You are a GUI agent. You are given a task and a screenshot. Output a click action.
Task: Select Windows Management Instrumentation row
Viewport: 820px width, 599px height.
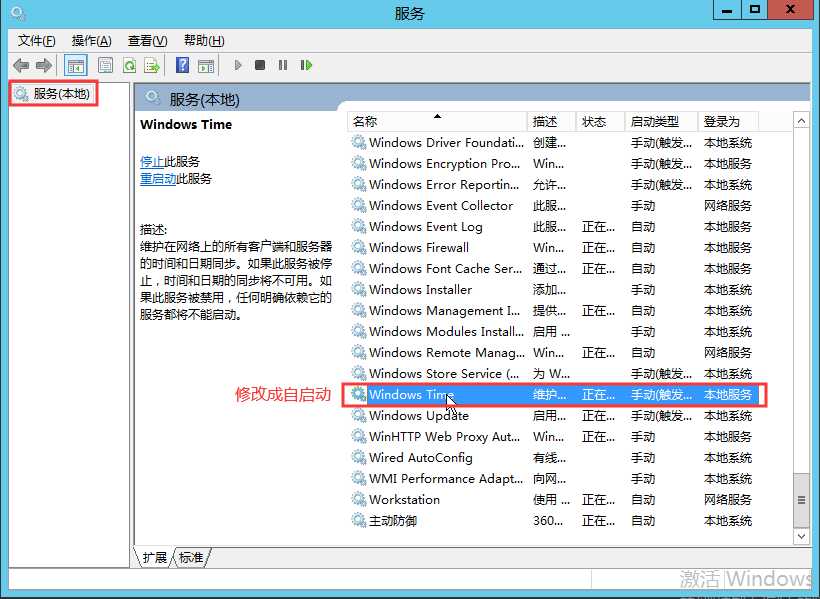552,310
